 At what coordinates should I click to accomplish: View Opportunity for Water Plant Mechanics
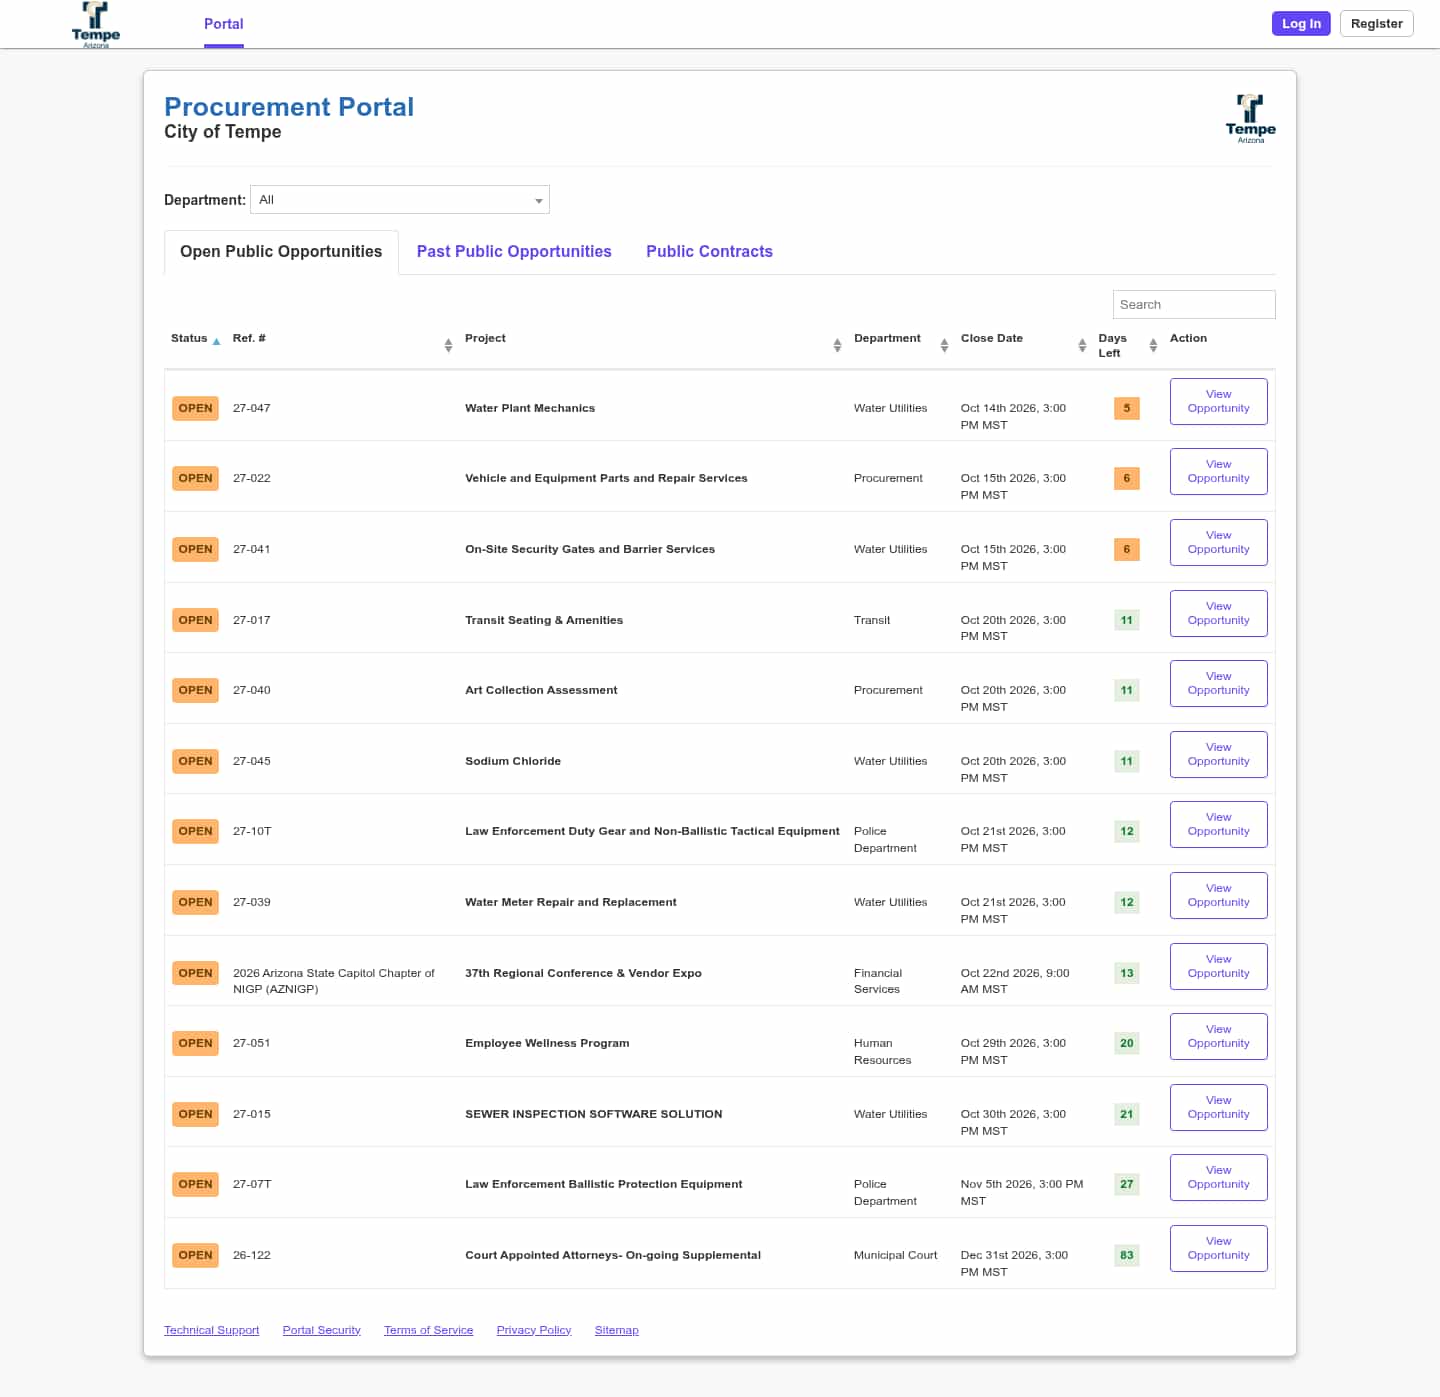click(1218, 401)
